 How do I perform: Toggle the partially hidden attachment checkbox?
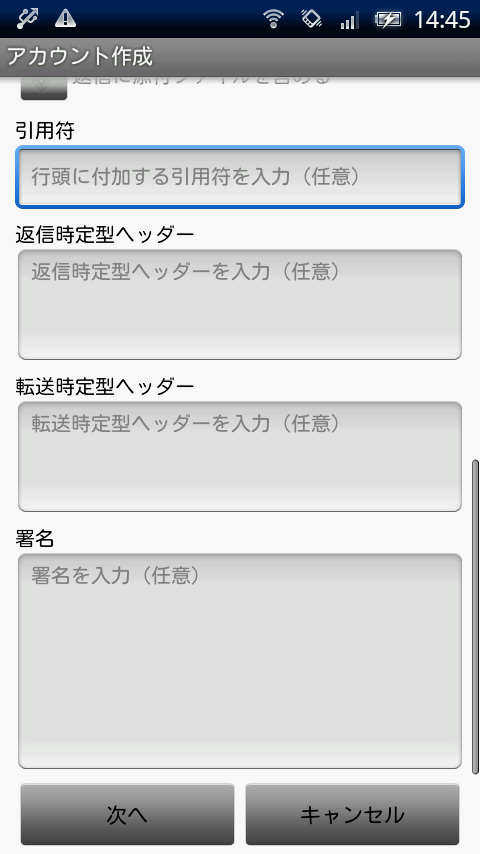coord(44,89)
